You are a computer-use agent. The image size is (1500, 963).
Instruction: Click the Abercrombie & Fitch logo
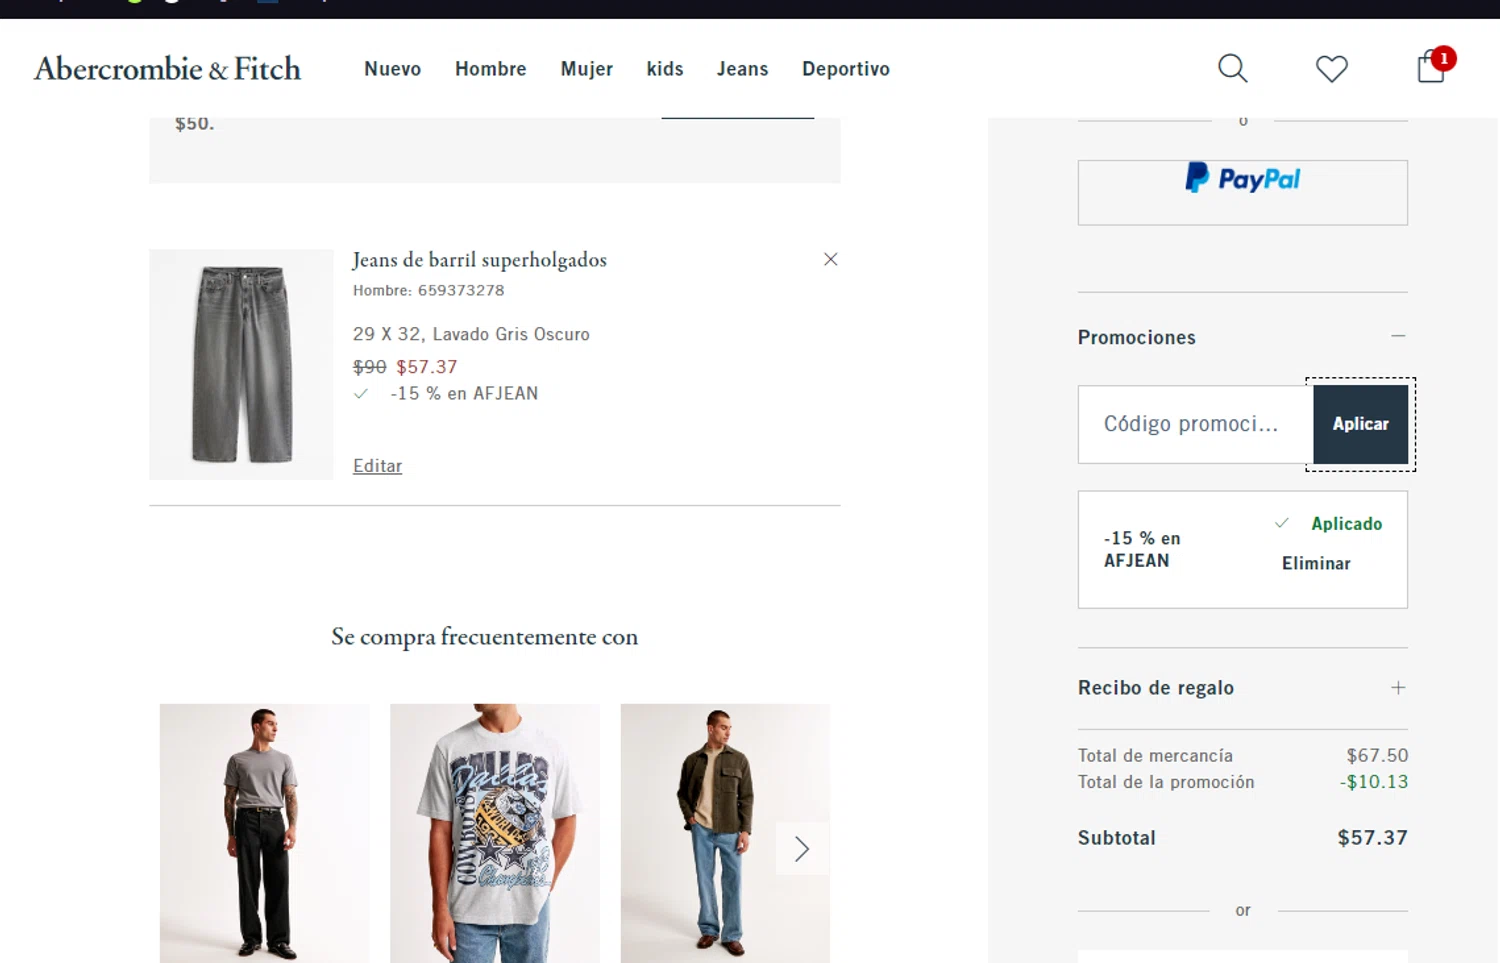coord(167,69)
